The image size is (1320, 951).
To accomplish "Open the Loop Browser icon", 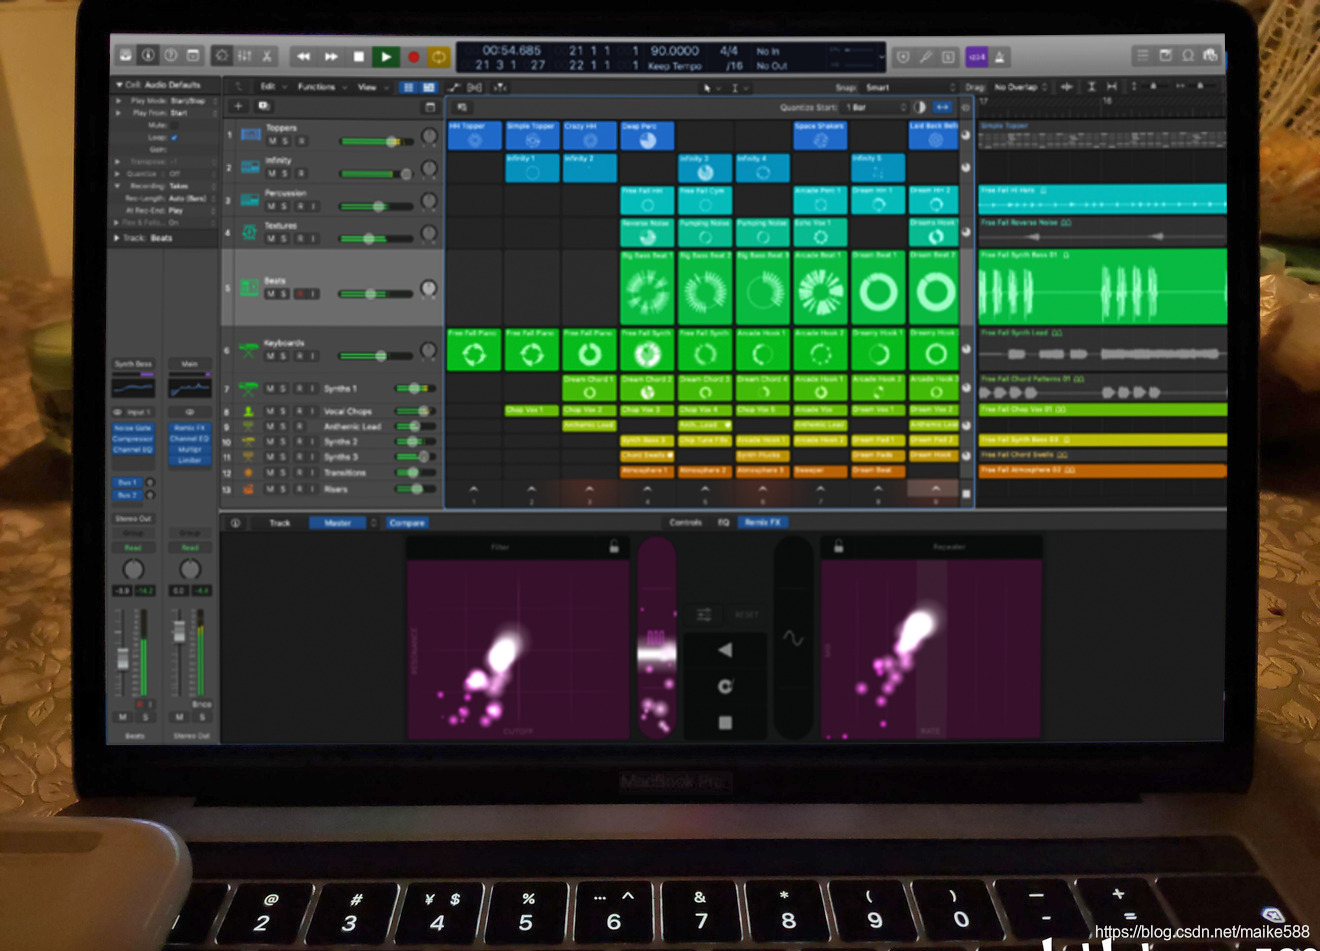I will coord(1188,56).
